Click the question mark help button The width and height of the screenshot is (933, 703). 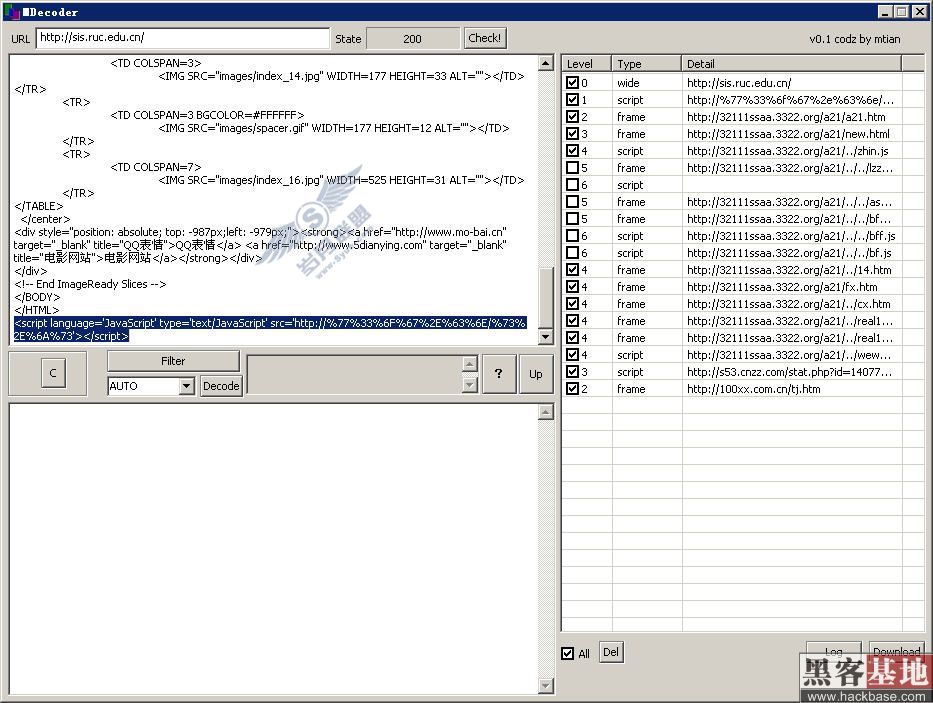pyautogui.click(x=499, y=374)
